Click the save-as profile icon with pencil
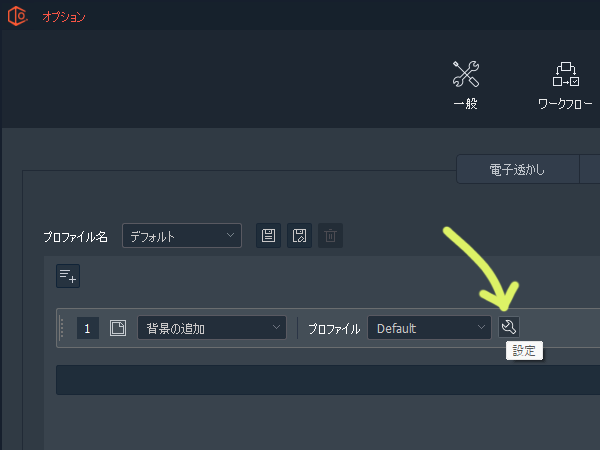Screen dimensions: 600x450 (299, 235)
